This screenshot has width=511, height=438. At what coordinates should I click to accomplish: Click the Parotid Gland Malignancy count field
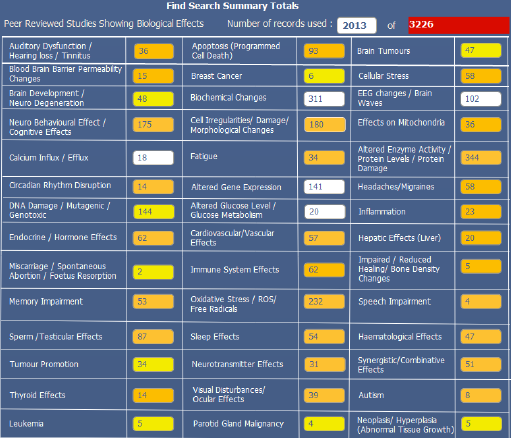tap(324, 424)
